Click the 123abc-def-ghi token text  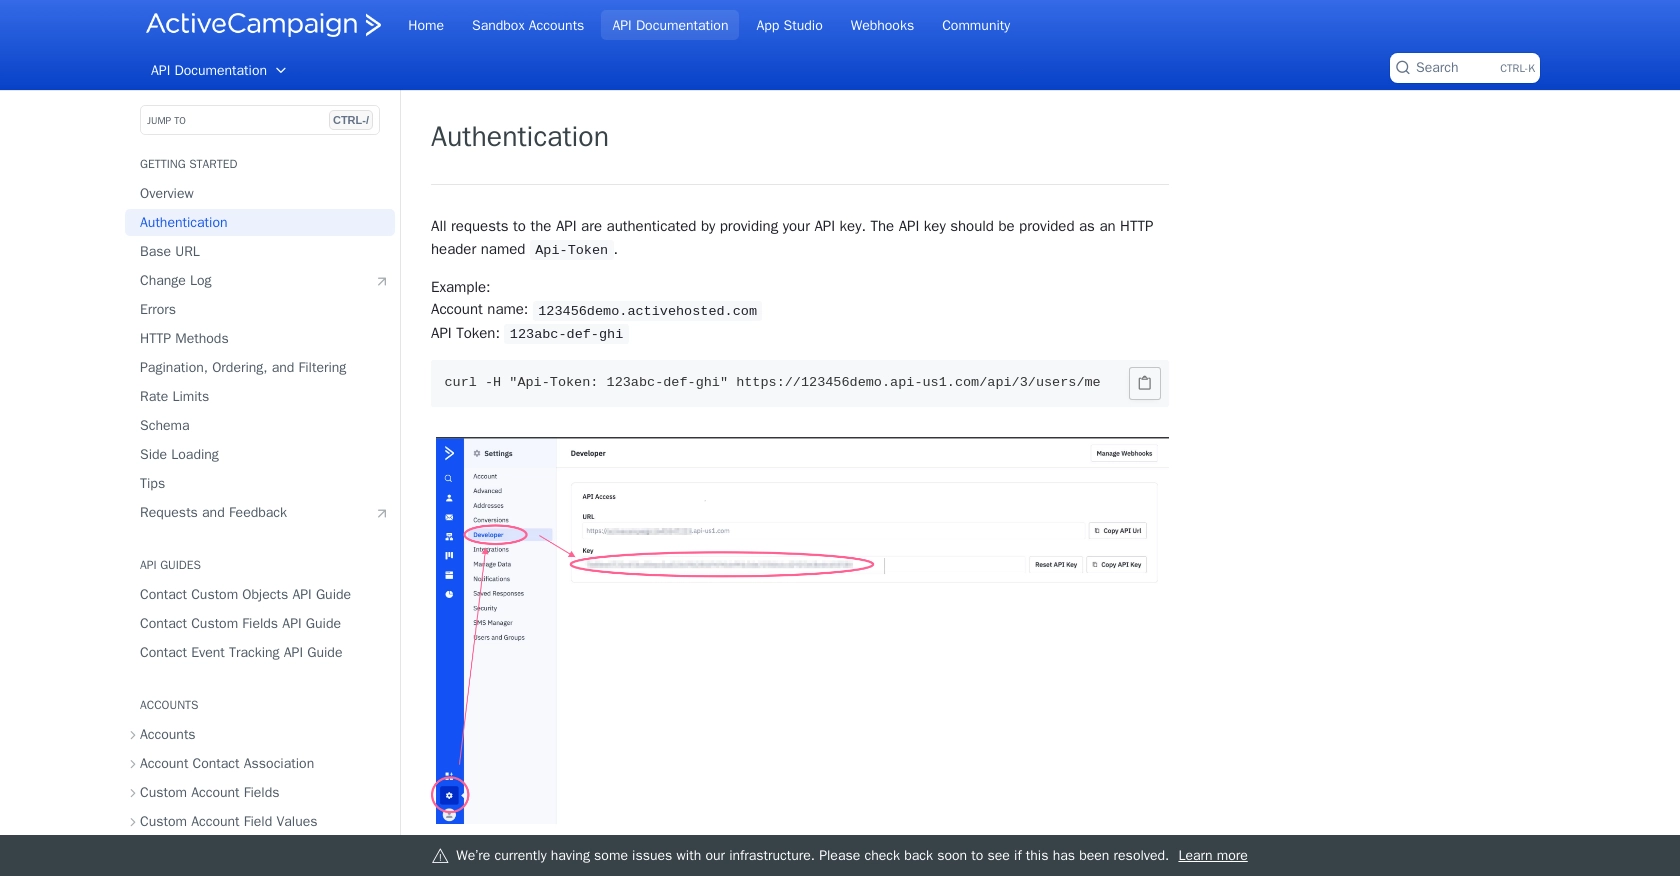tap(566, 334)
